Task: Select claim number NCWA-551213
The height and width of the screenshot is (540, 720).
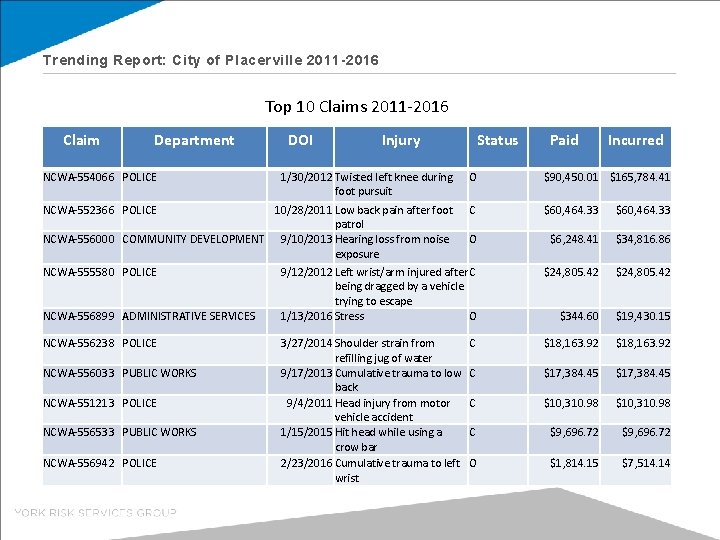Action: (x=79, y=403)
